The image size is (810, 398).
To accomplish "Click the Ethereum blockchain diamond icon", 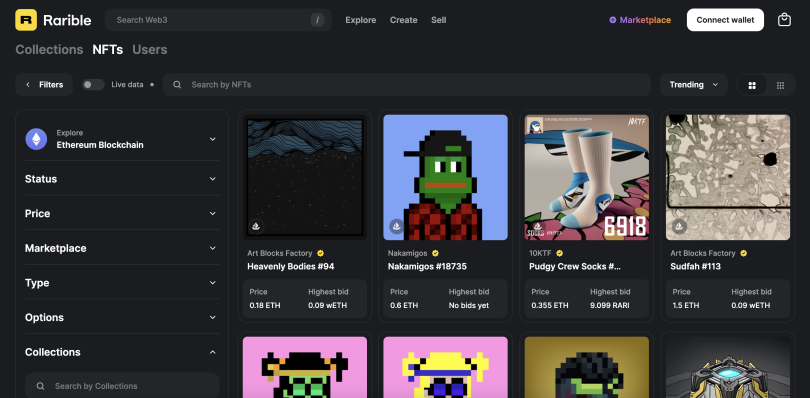I will pyautogui.click(x=36, y=139).
